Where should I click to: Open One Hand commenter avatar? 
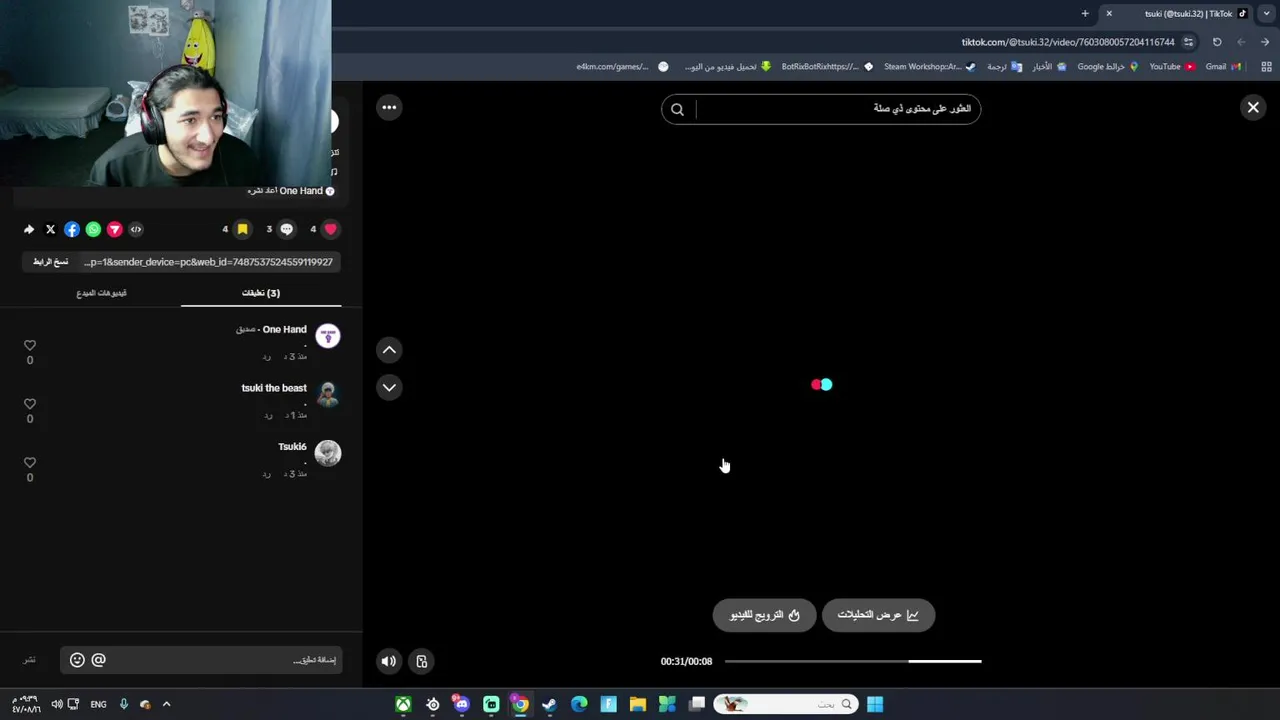[328, 336]
